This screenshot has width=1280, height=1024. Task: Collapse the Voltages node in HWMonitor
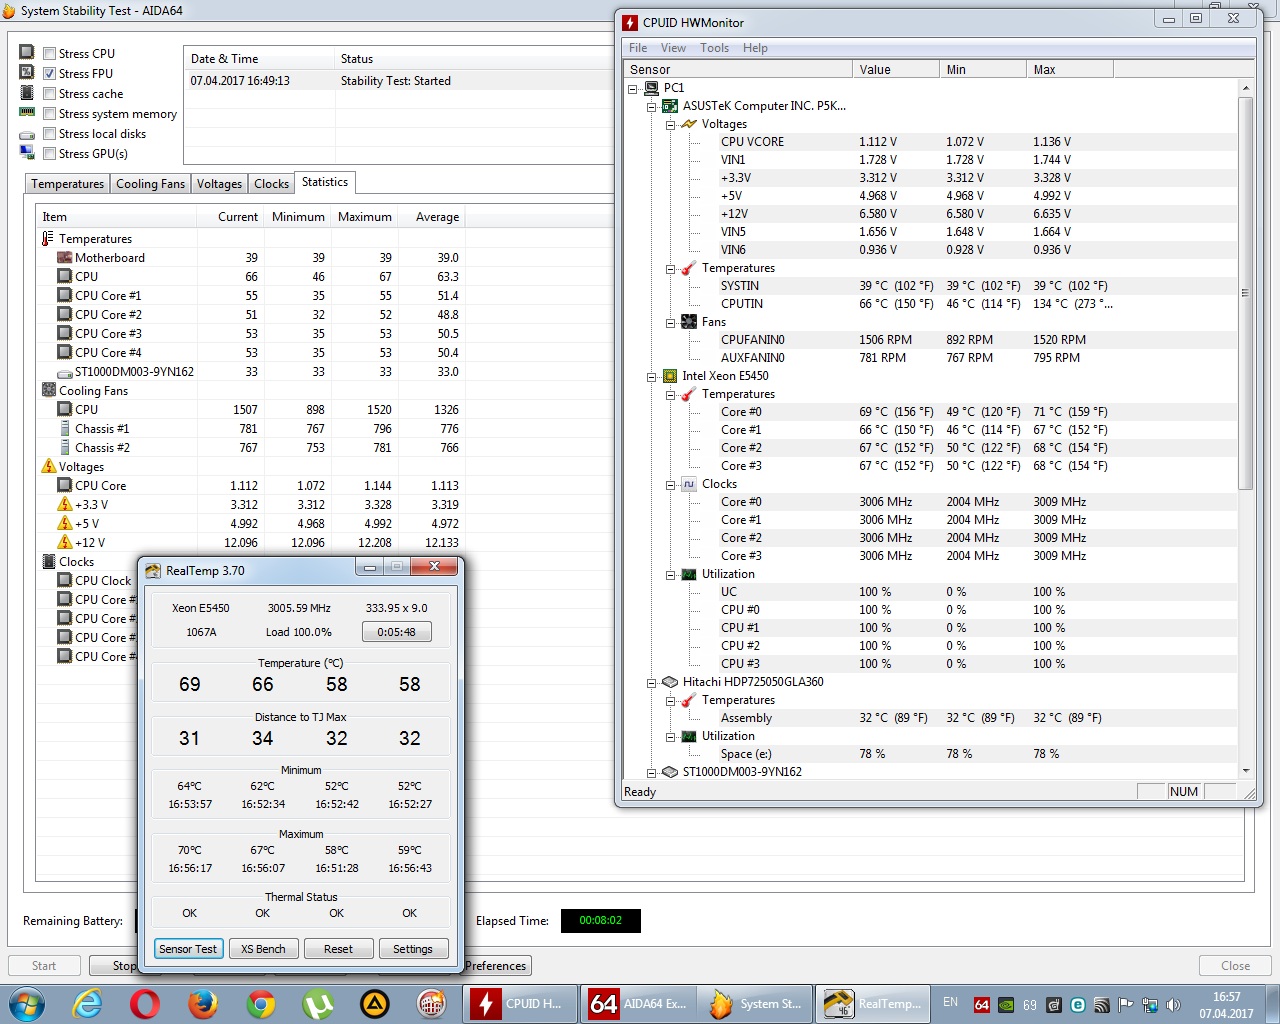tap(671, 124)
